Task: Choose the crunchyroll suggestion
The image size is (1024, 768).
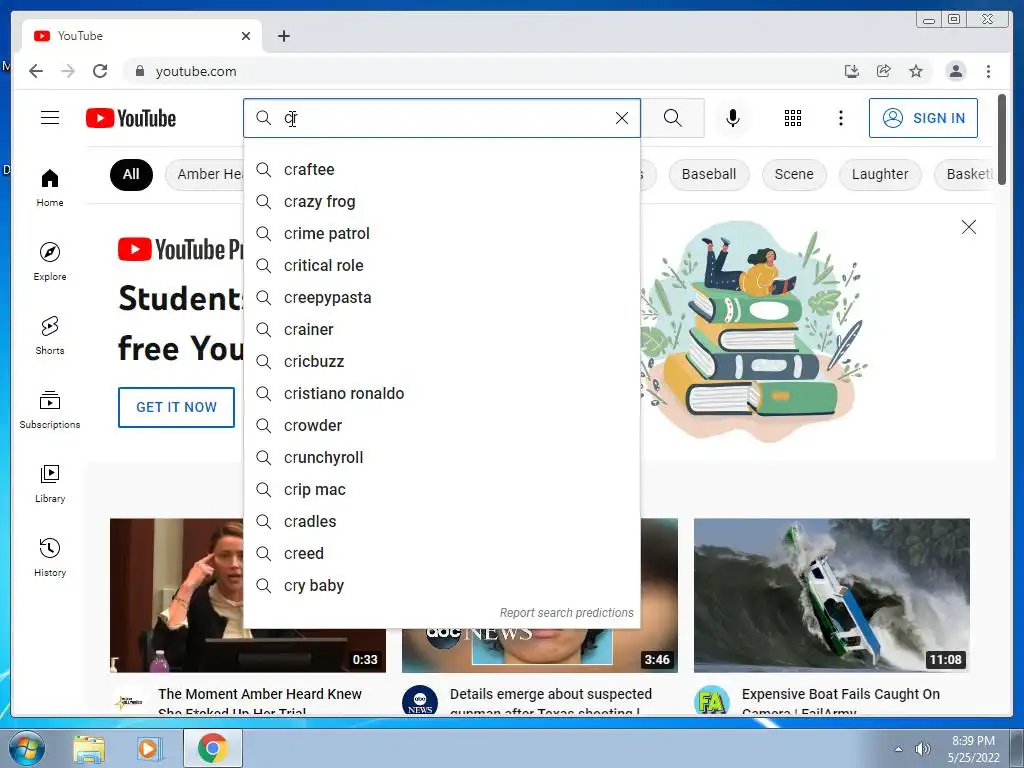Action: click(x=441, y=457)
